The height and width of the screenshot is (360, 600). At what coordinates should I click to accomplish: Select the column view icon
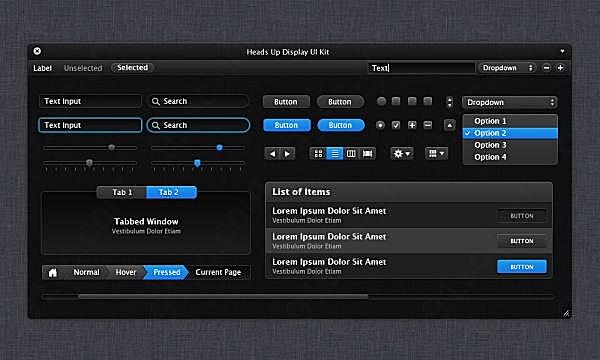351,154
